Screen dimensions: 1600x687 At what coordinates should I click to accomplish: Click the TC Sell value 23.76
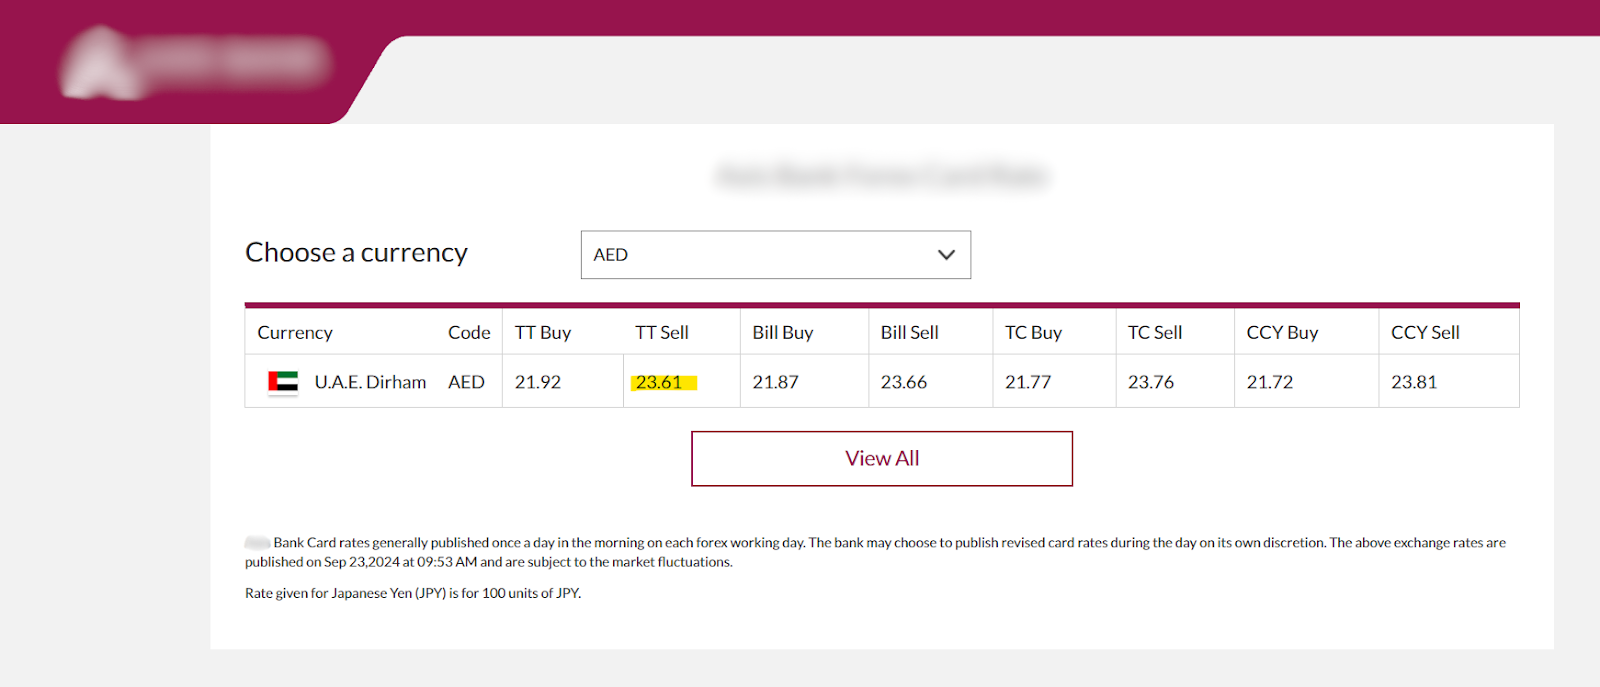click(1151, 382)
